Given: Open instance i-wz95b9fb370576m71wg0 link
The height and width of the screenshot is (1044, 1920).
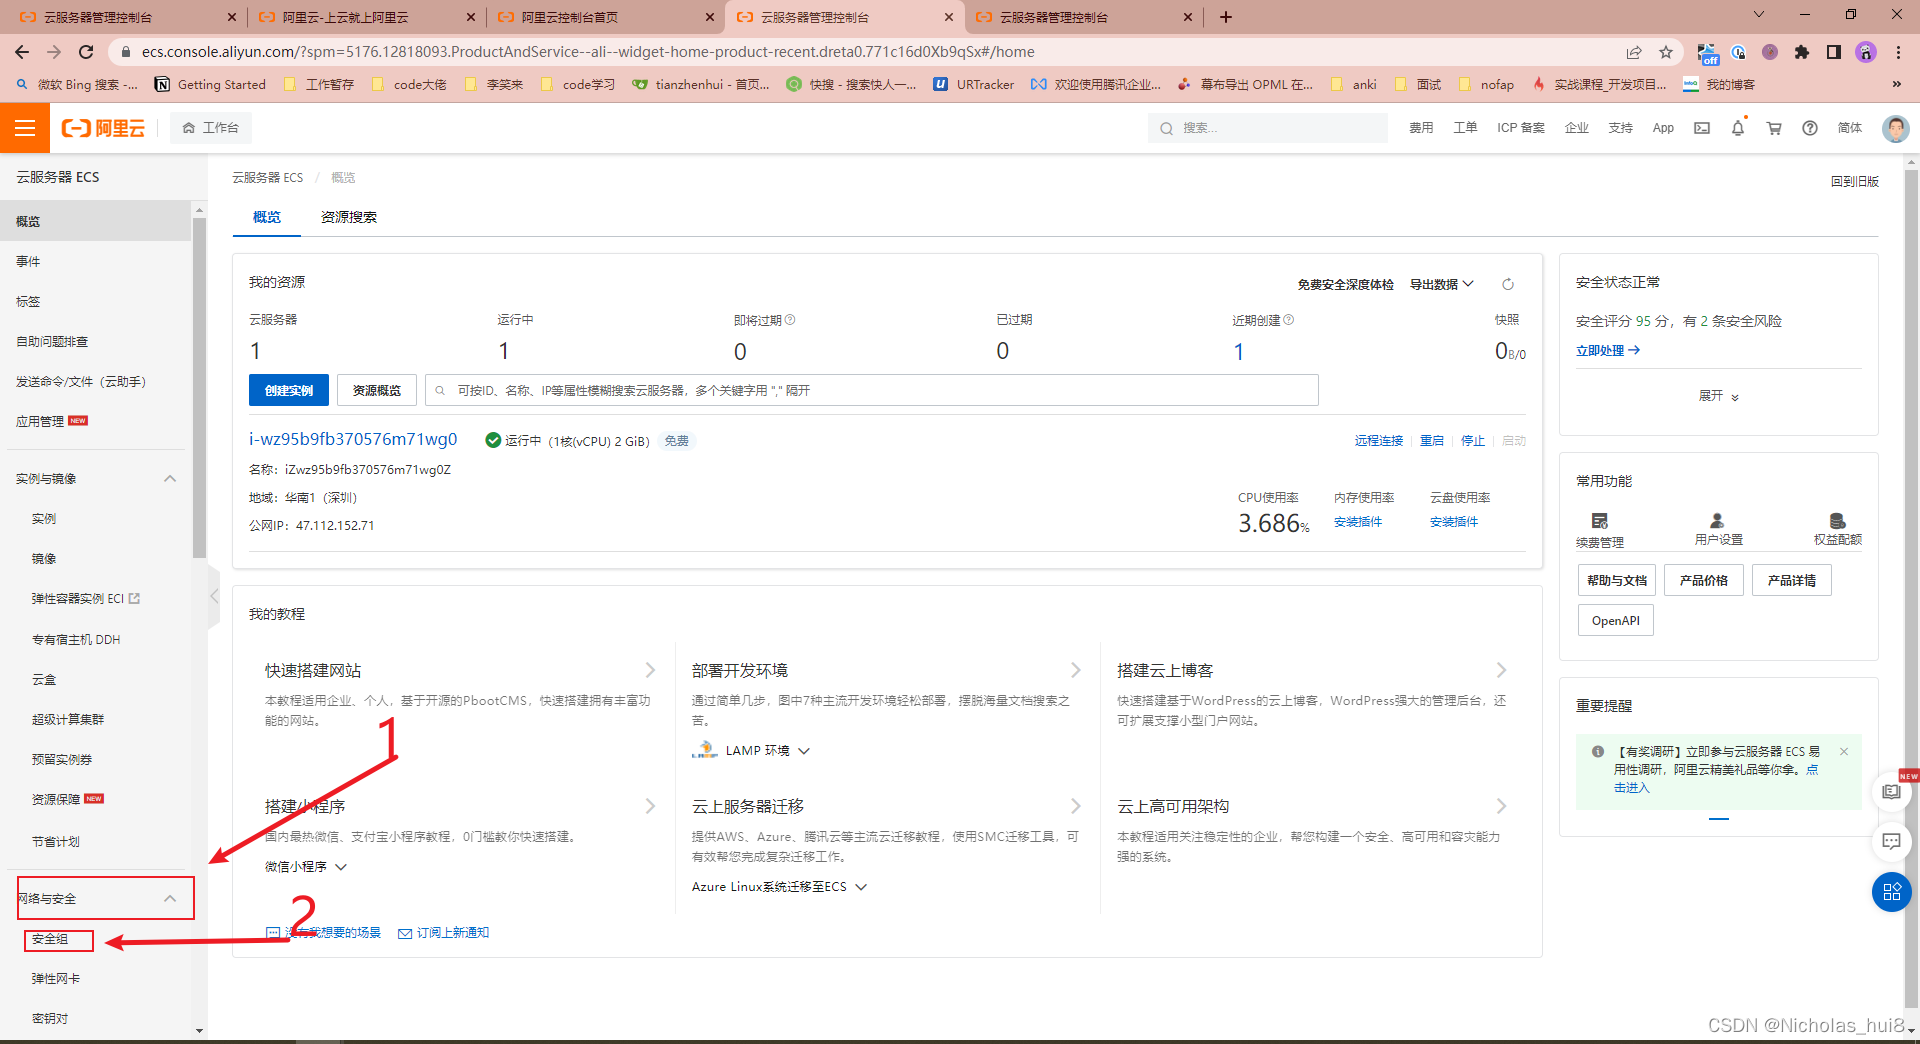Looking at the screenshot, I should coord(353,439).
